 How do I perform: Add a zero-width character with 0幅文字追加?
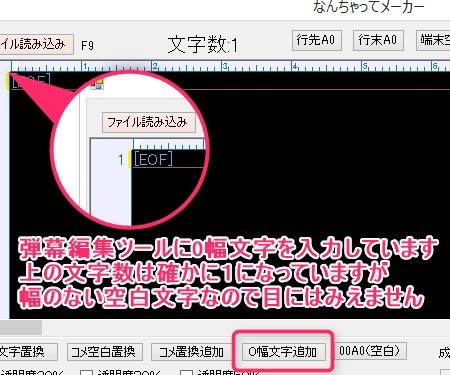pyautogui.click(x=283, y=352)
